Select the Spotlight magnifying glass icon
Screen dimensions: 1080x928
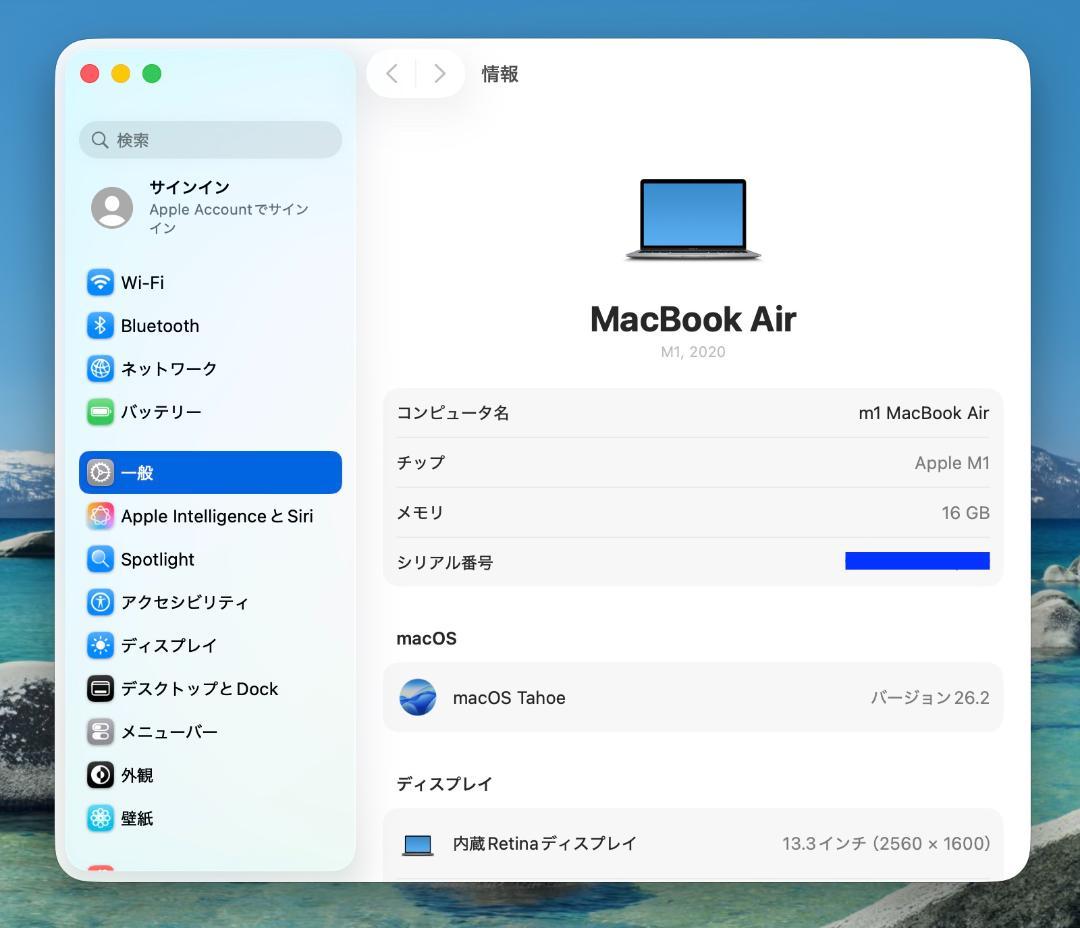pos(100,559)
